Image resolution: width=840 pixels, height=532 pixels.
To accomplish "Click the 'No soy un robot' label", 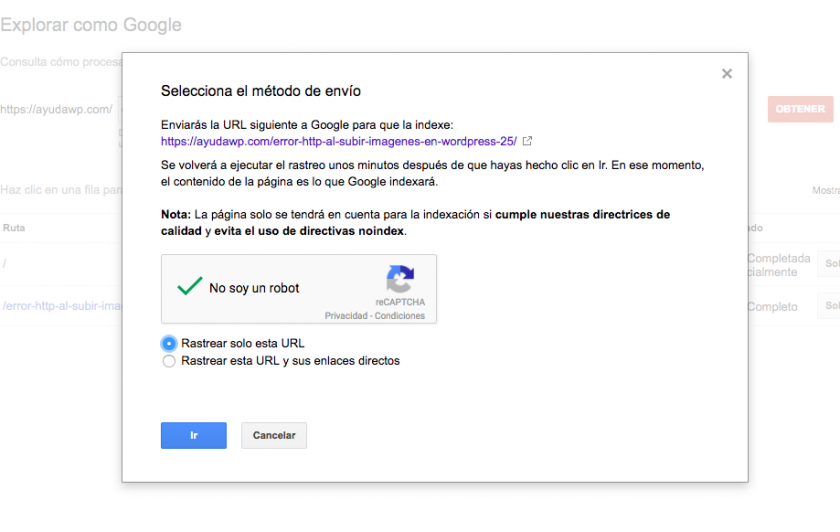I will coord(254,288).
